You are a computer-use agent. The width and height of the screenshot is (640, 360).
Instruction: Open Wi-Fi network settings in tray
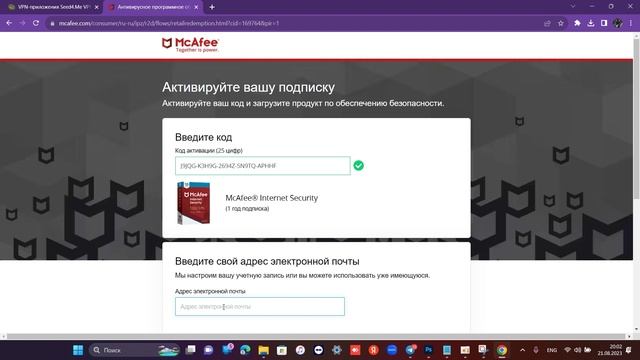coord(567,350)
